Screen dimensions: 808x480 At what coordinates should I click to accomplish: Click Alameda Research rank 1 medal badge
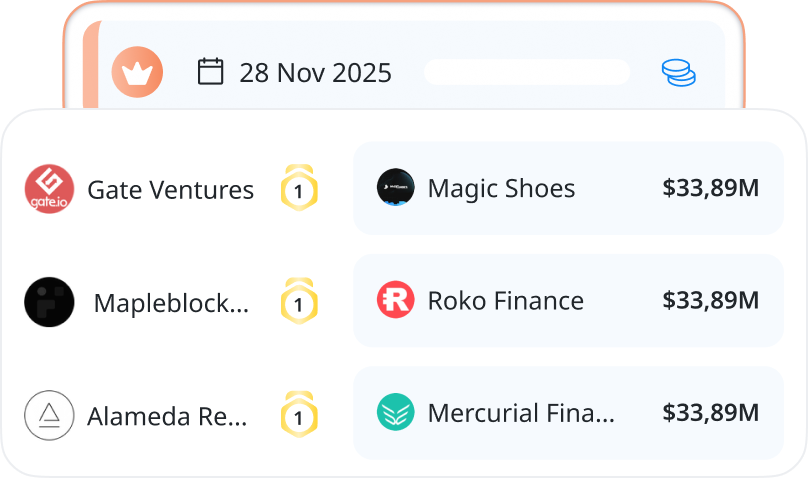298,413
